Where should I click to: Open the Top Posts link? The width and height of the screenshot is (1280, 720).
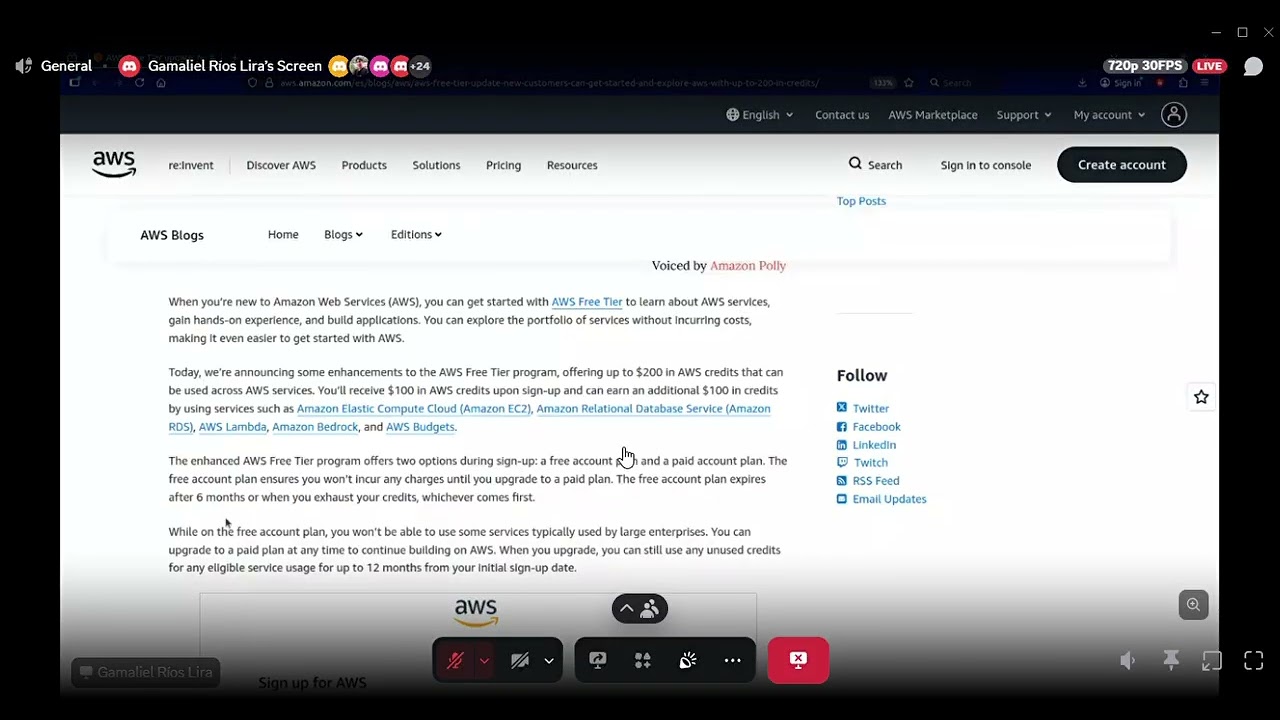pyautogui.click(x=861, y=201)
